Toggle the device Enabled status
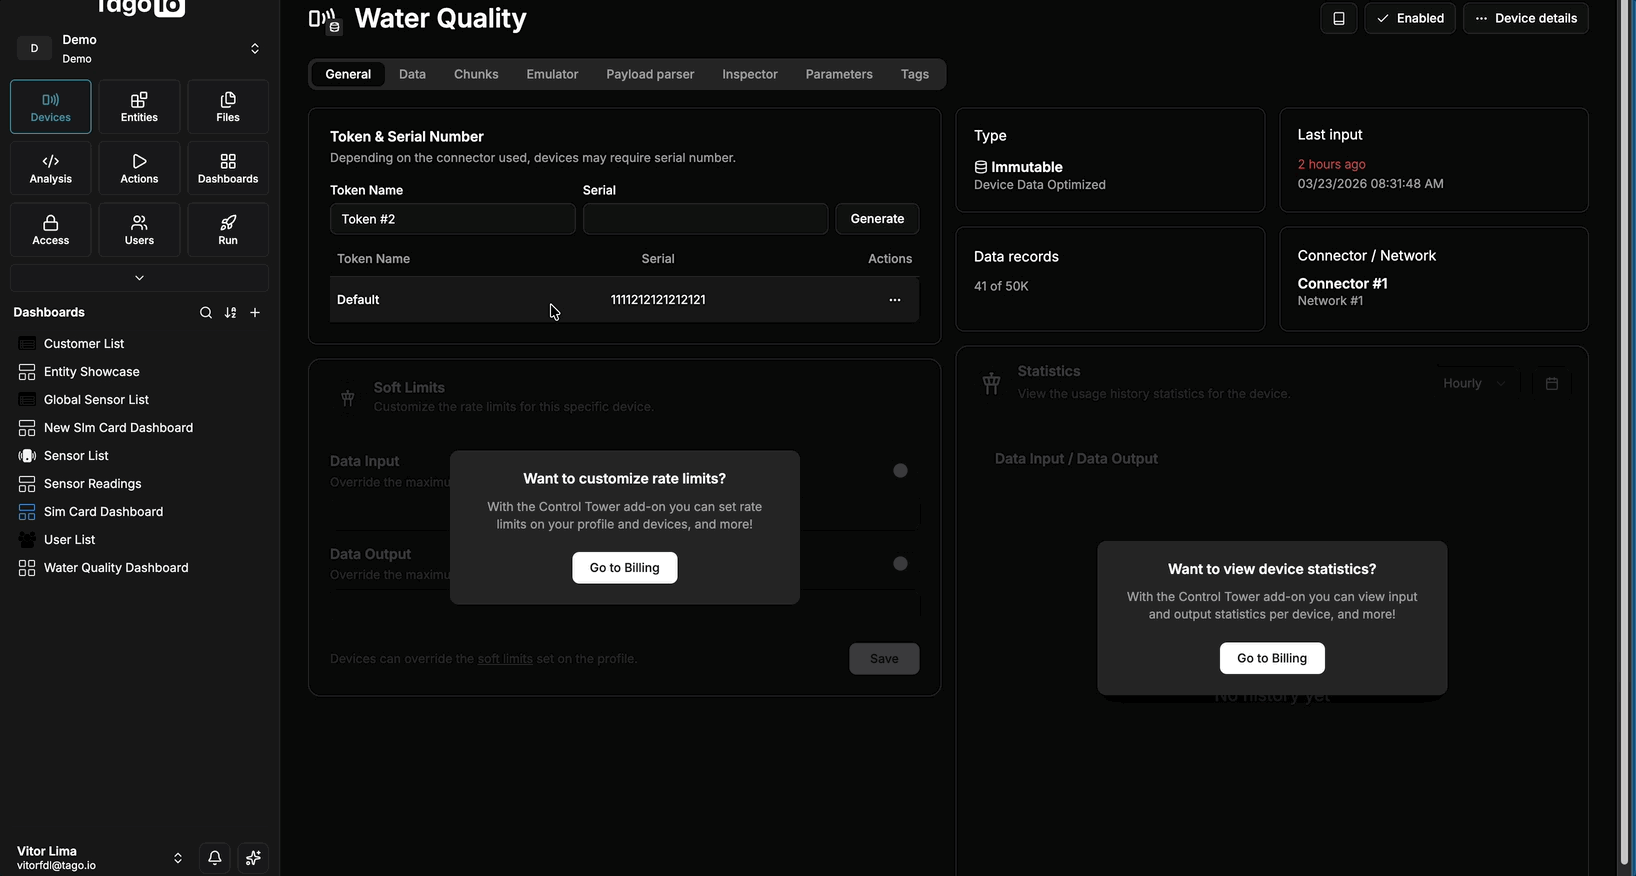 [x=1410, y=18]
